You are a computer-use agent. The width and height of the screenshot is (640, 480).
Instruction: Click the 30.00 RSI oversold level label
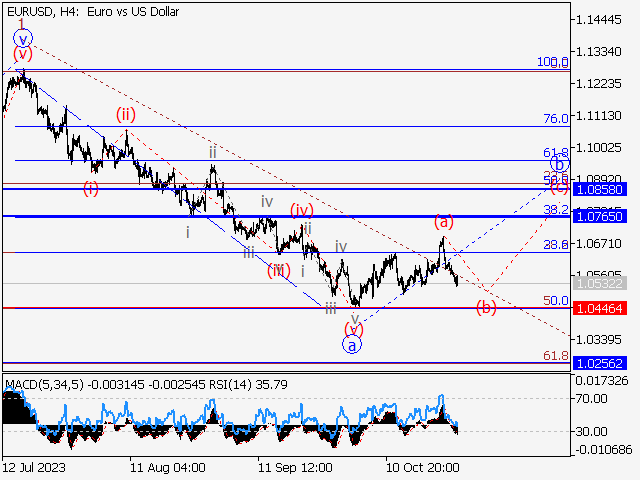[591, 431]
